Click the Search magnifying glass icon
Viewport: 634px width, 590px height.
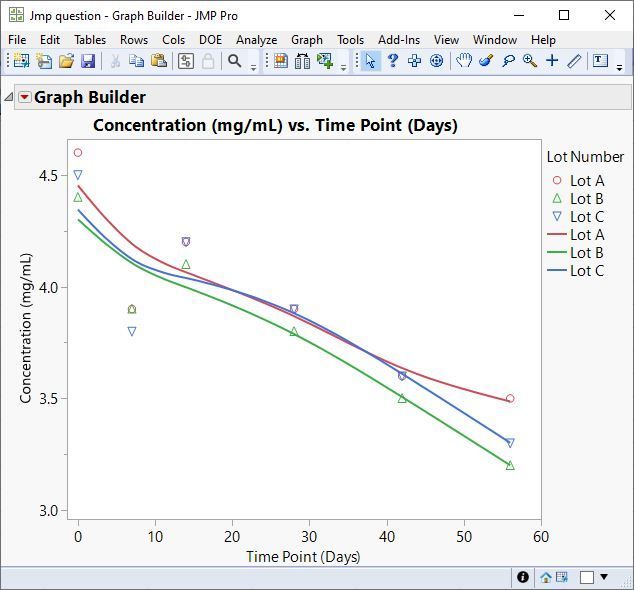coord(235,61)
